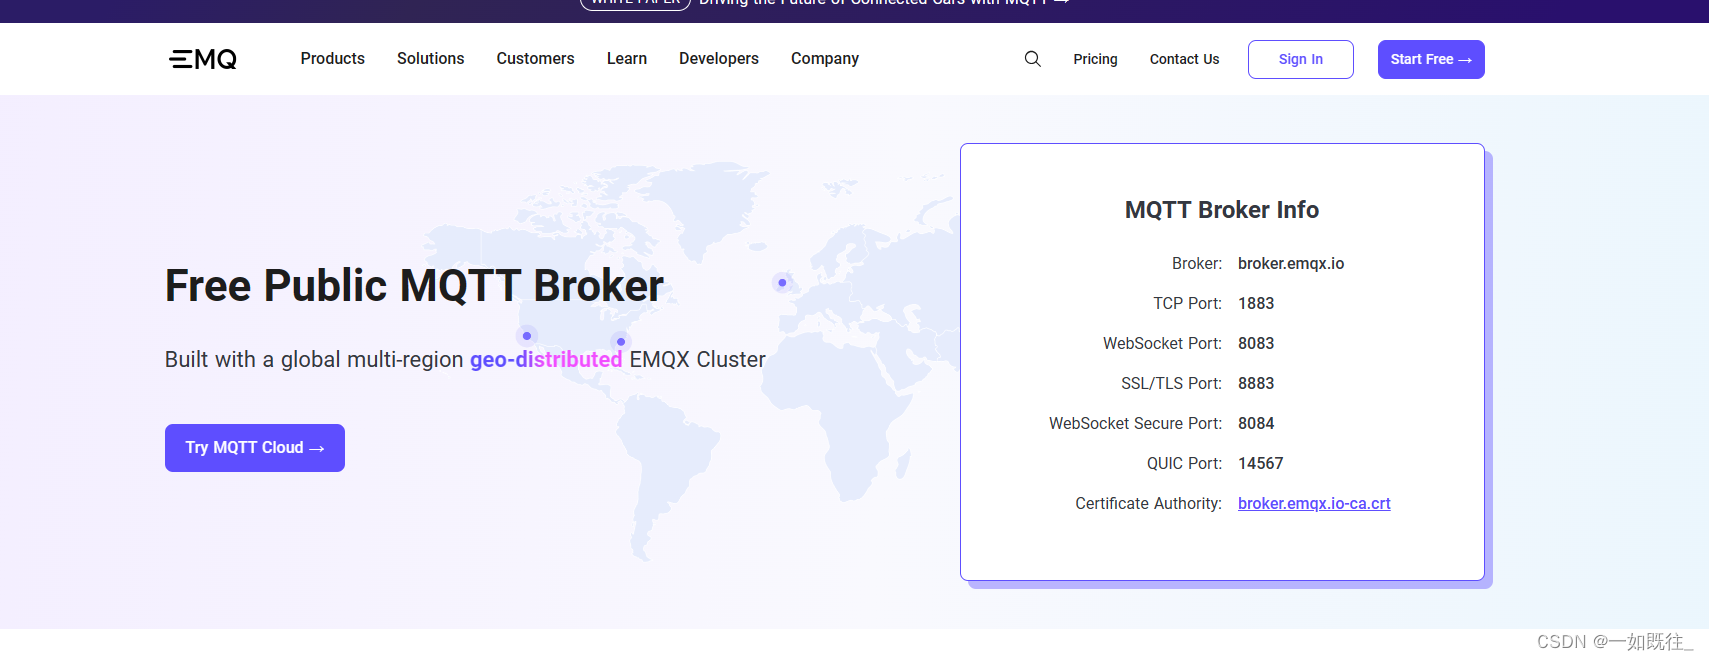Select the WebSocket port value 8083
Image resolution: width=1709 pixels, height=660 pixels.
point(1256,344)
